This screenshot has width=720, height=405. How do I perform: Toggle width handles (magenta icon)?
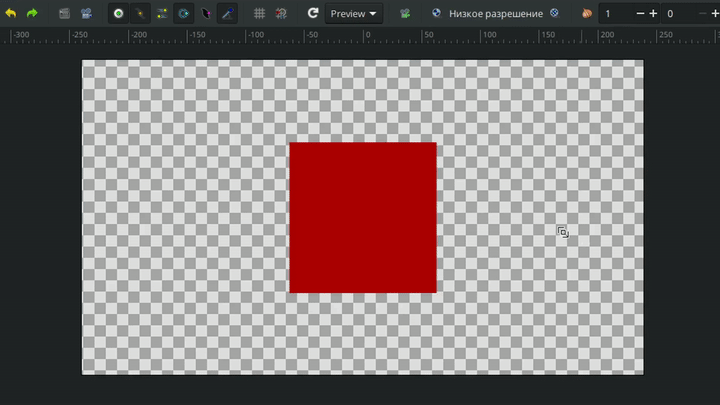[206, 14]
